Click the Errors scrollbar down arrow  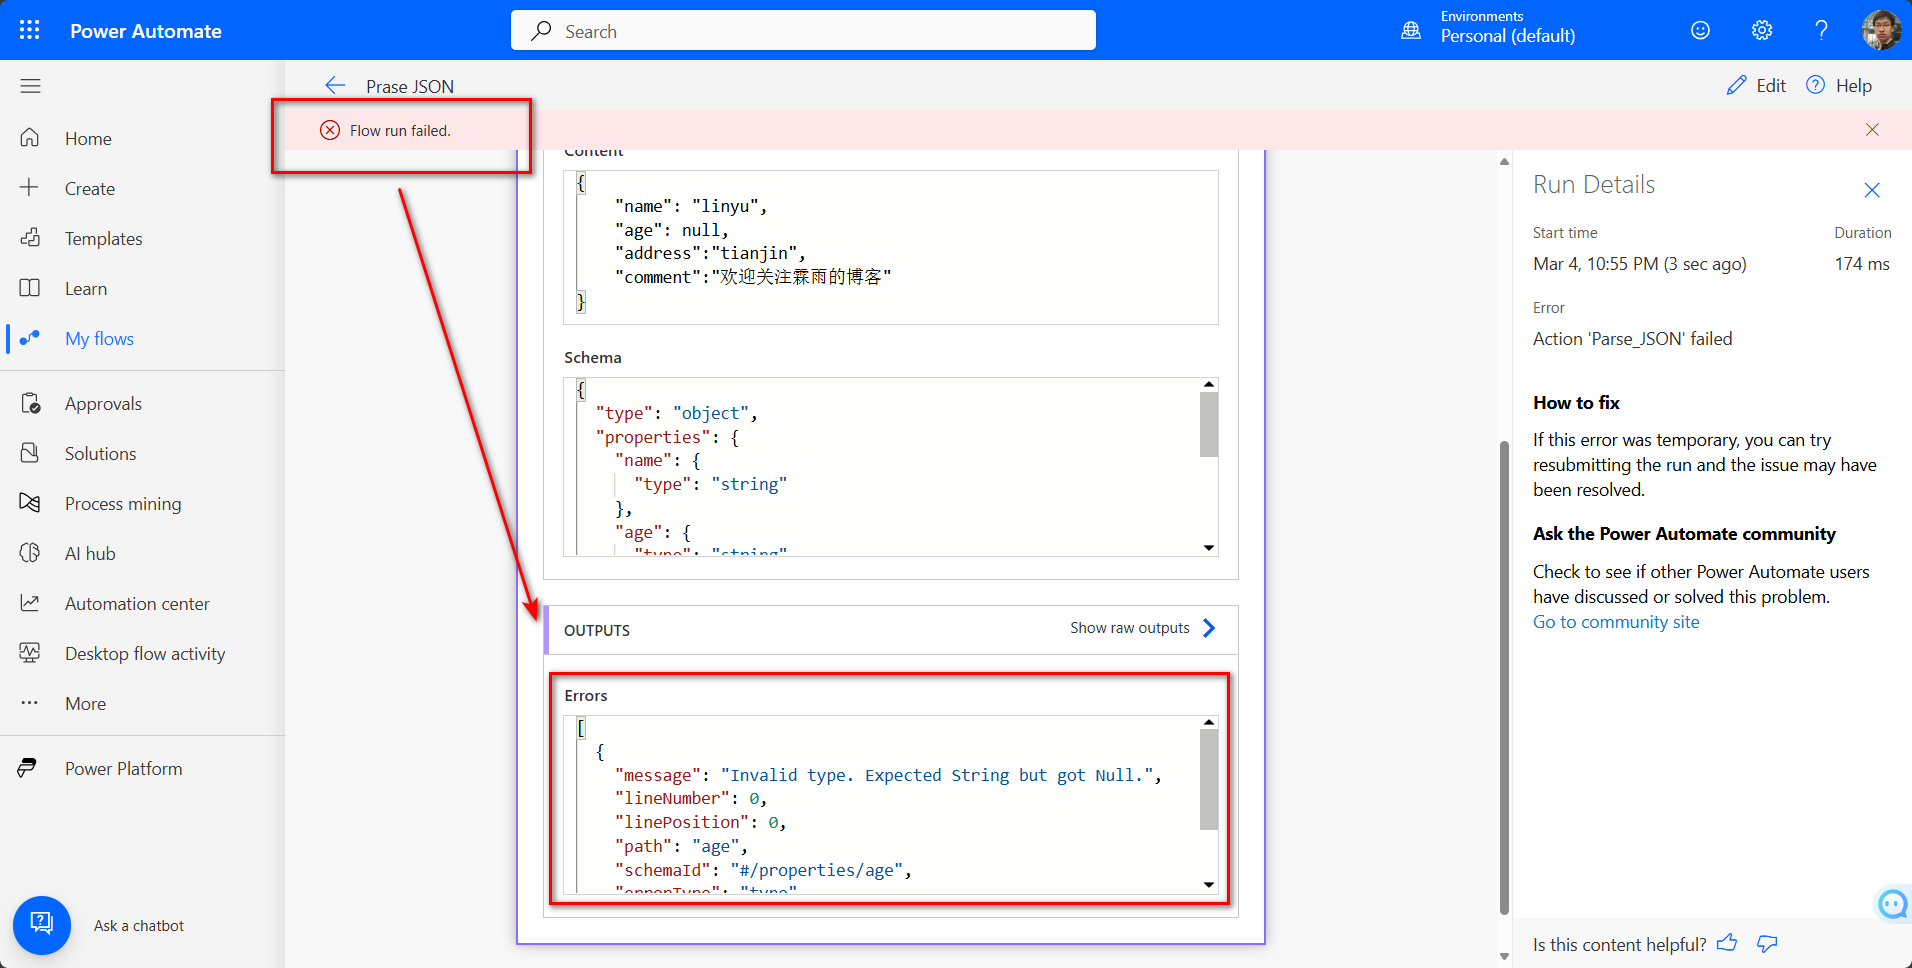[x=1209, y=885]
